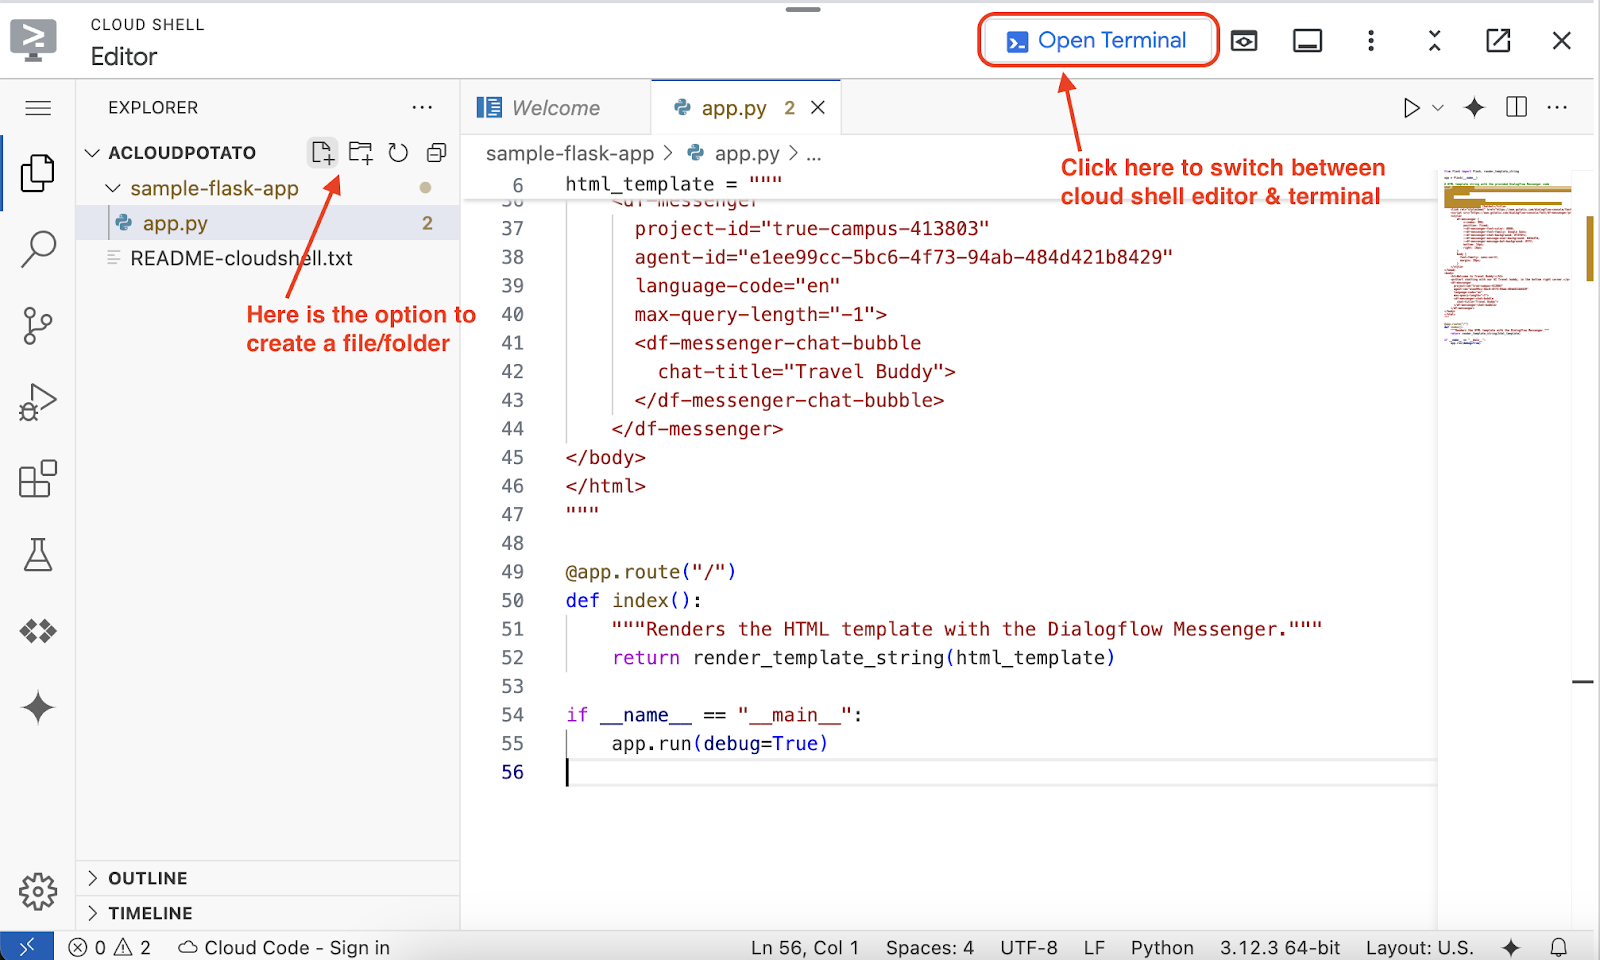Refresh the Explorer file list

coord(398,152)
